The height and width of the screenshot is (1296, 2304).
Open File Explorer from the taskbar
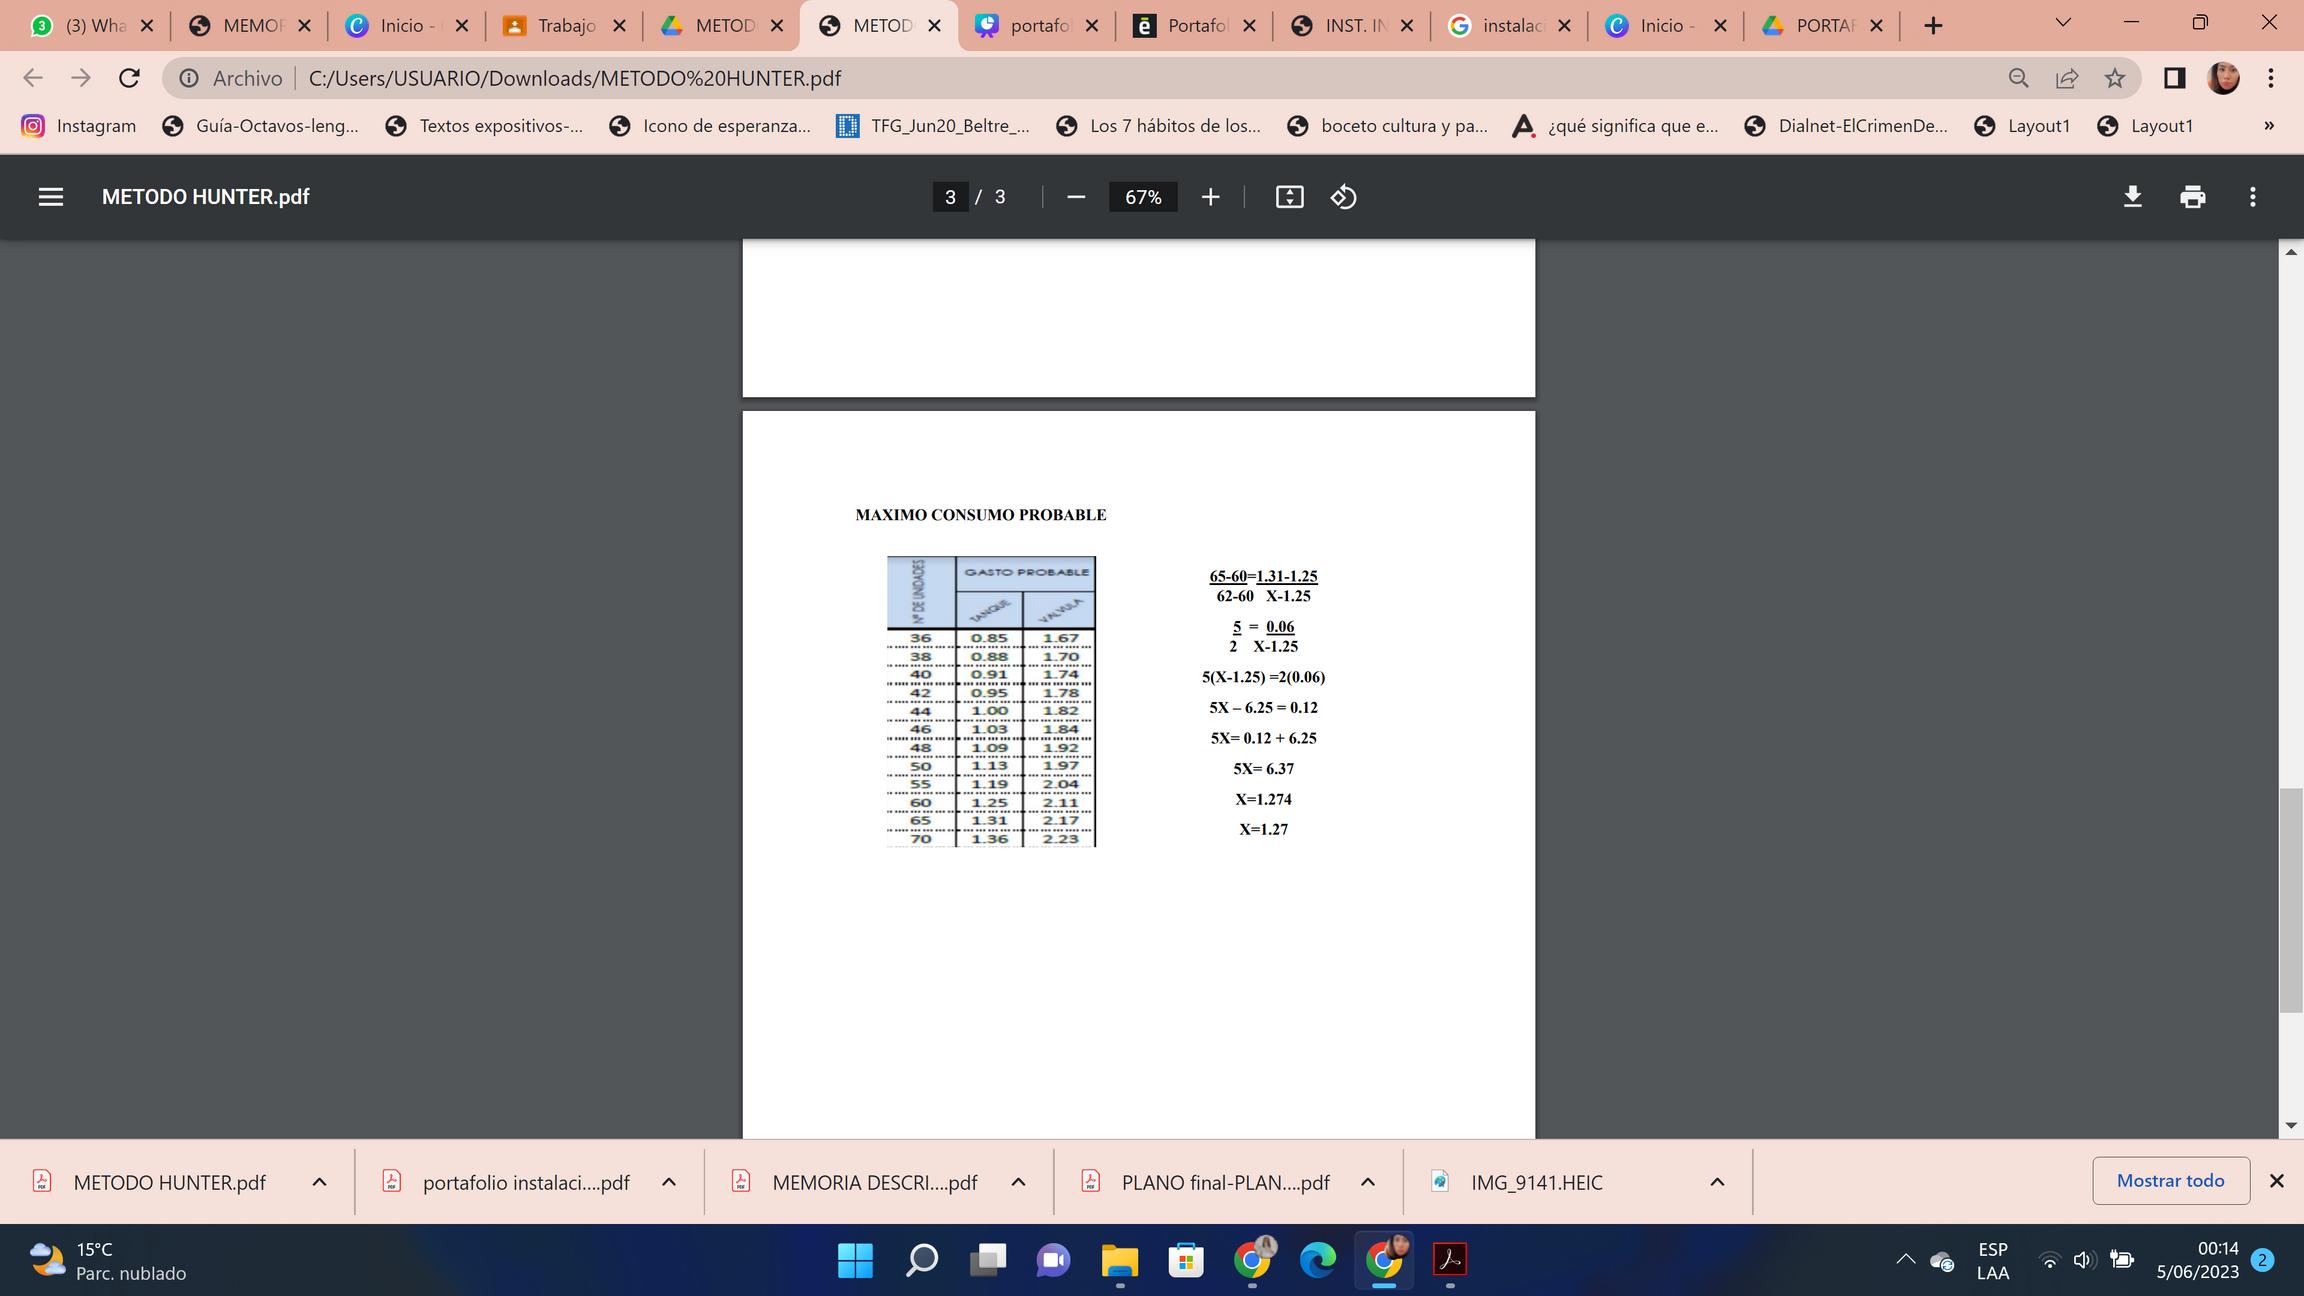click(x=1119, y=1260)
